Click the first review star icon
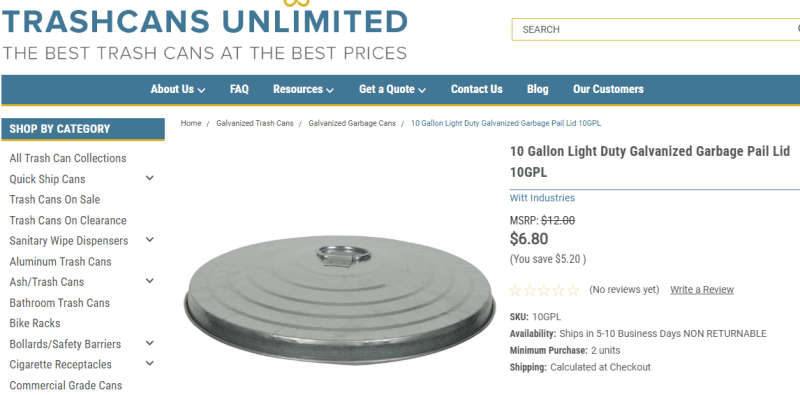Image resolution: width=800 pixels, height=395 pixels. pos(515,290)
